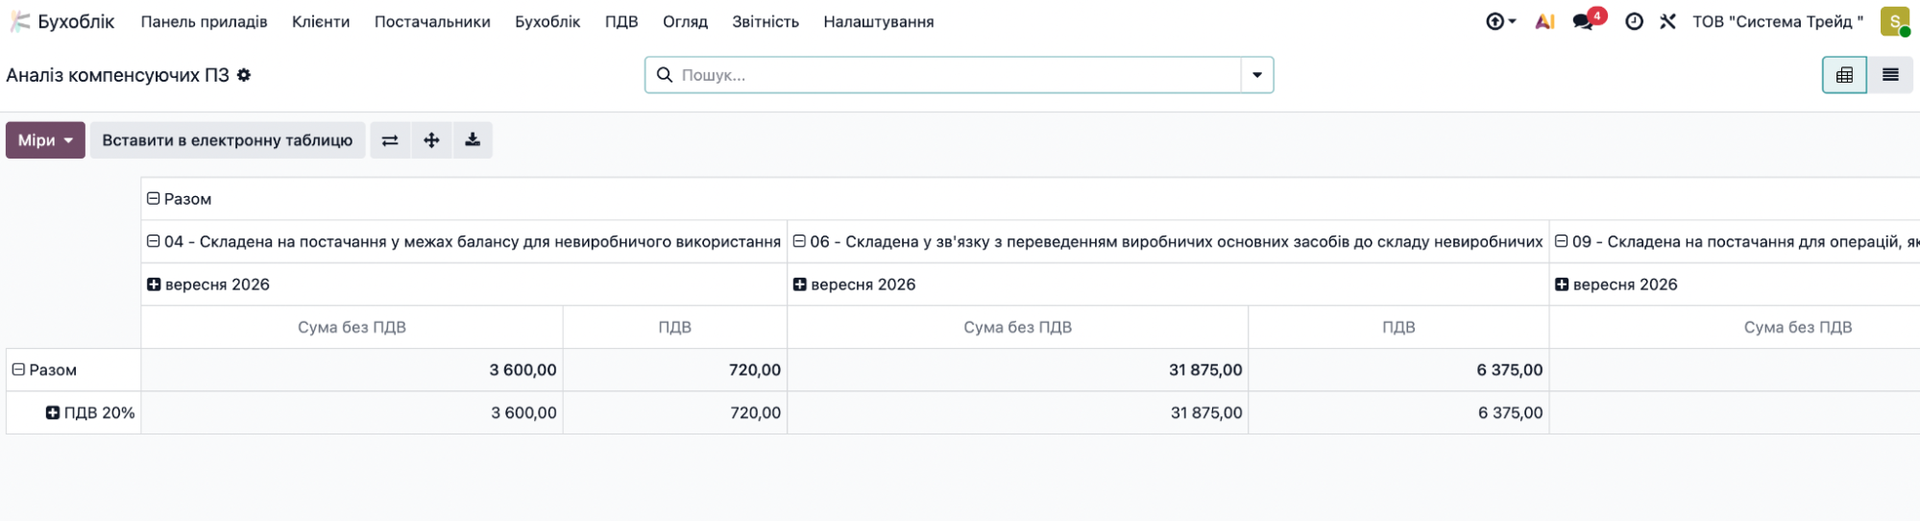This screenshot has height=521, width=1920.
Task: Open the Міри measures dropdown
Action: (45, 140)
